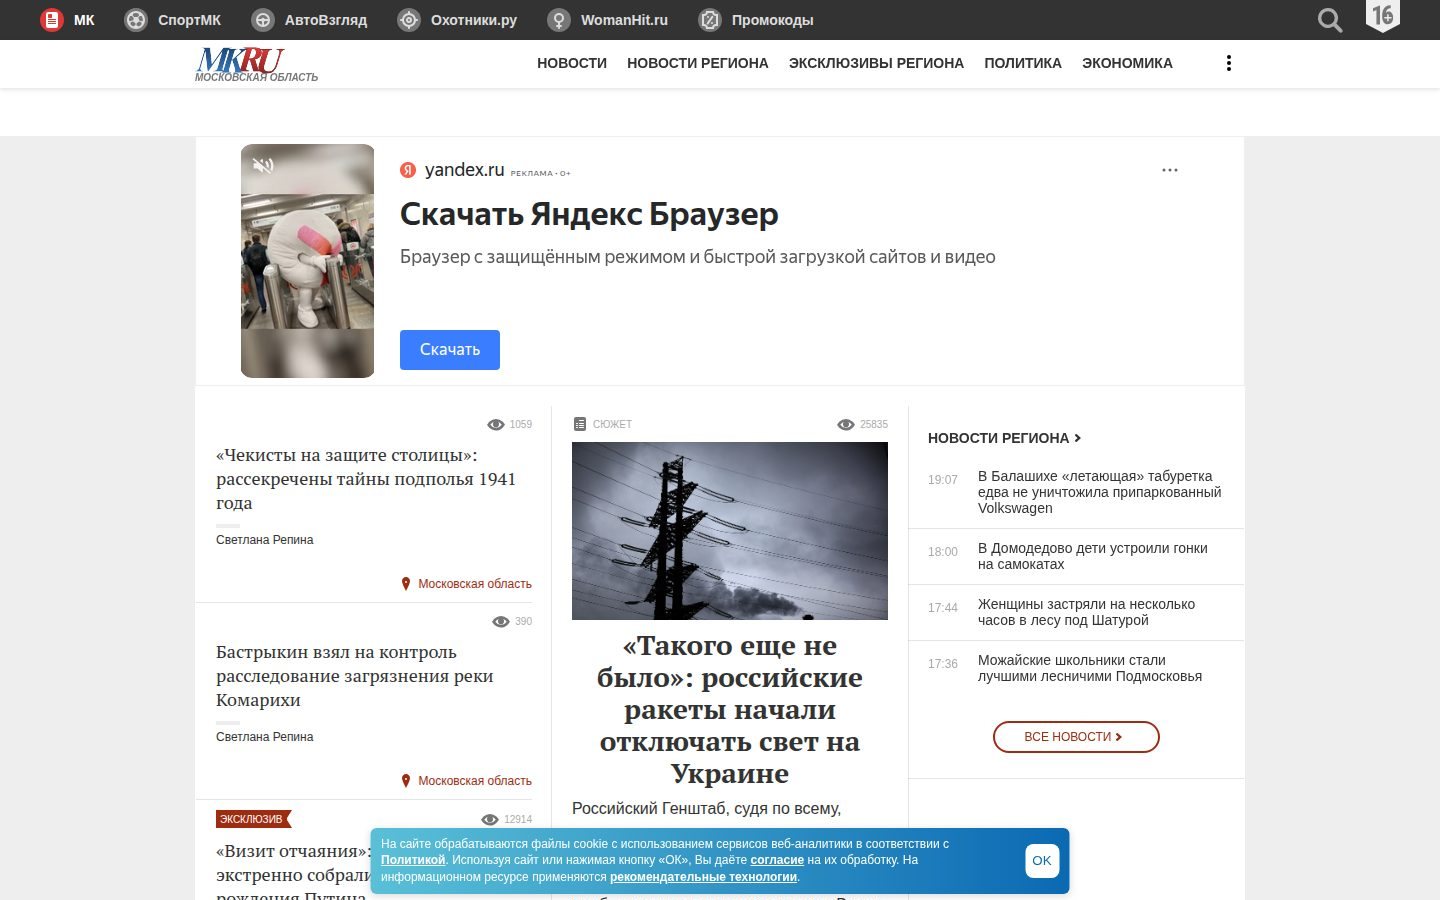
Task: Open ad options three-dot menu
Action: (x=1170, y=170)
